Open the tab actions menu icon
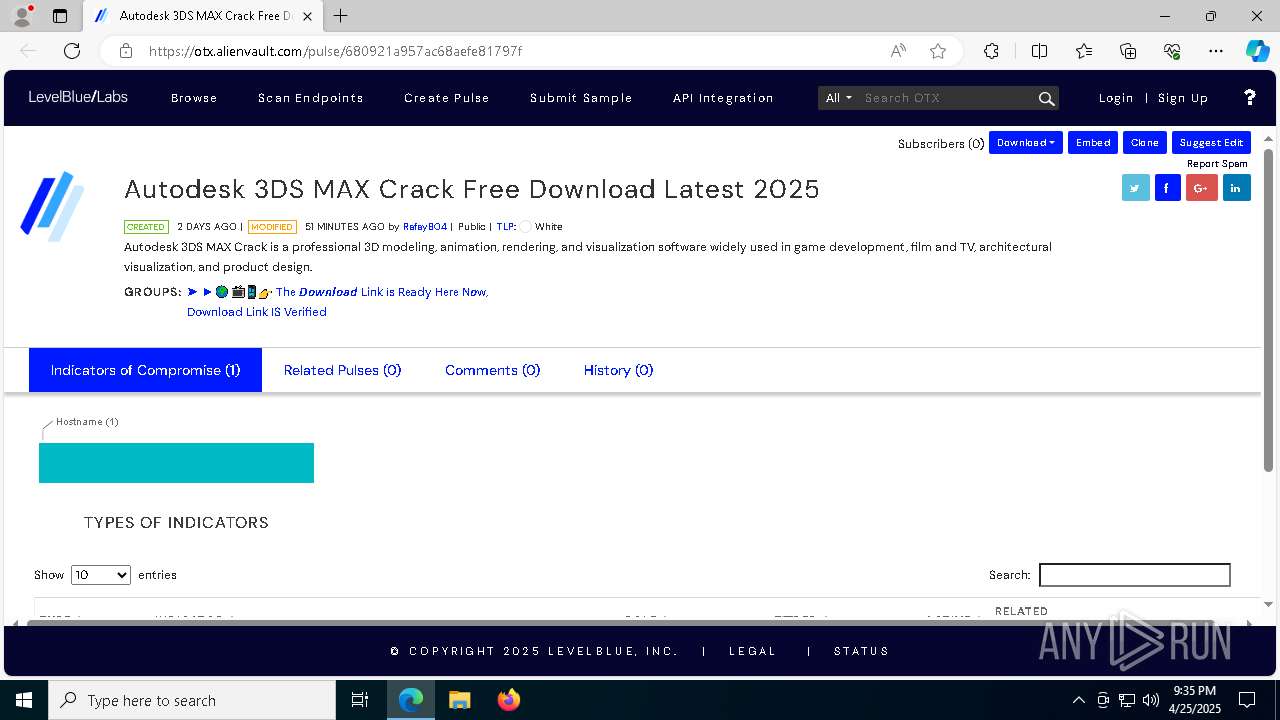The width and height of the screenshot is (1280, 720). tap(60, 16)
